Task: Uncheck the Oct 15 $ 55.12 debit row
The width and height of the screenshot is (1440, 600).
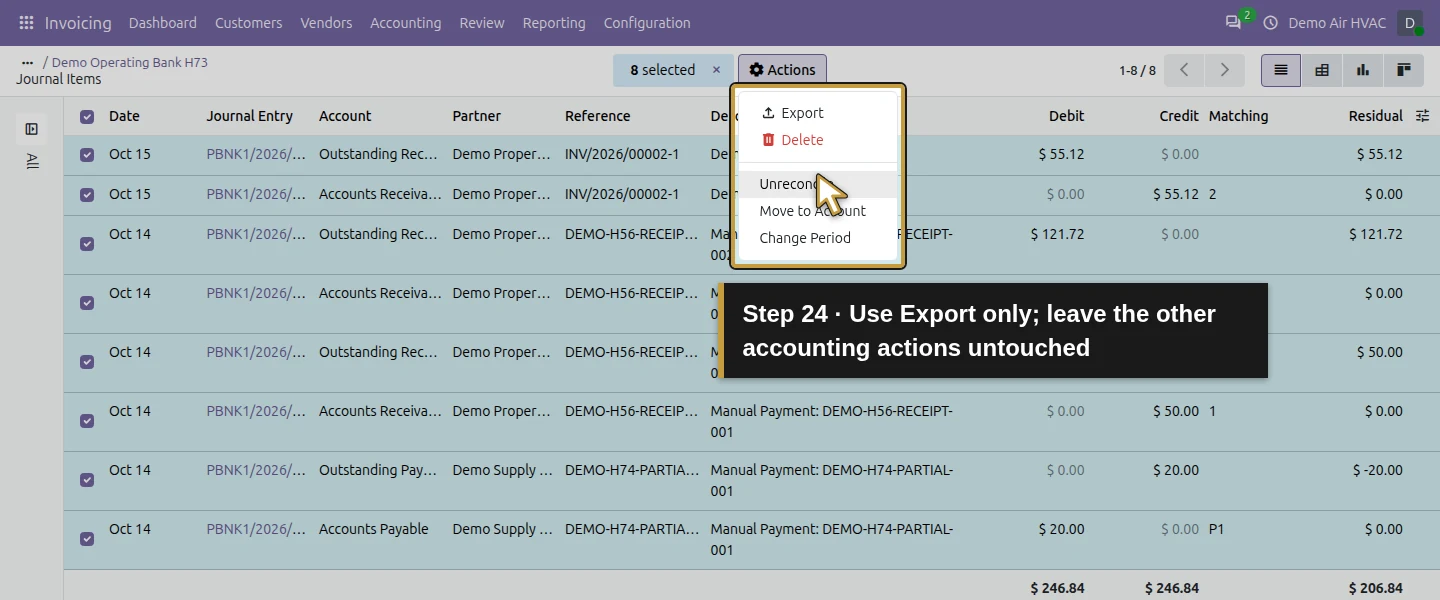Action: click(x=87, y=155)
